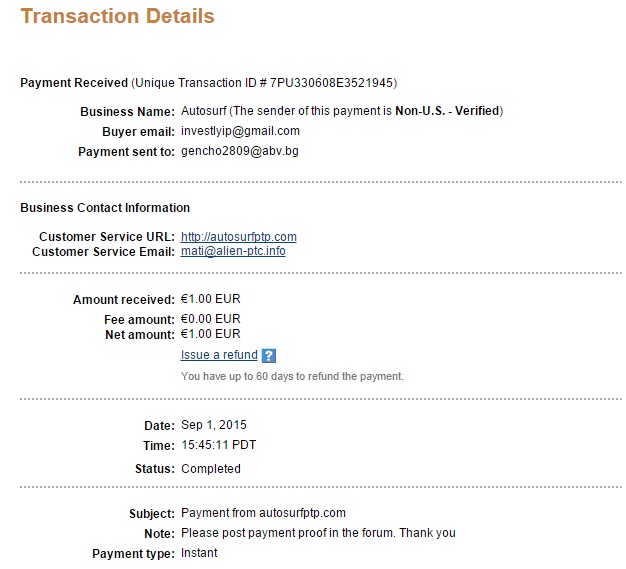Open the http://autosurfptp.com customer service URL
626x569 pixels.
click(x=239, y=237)
